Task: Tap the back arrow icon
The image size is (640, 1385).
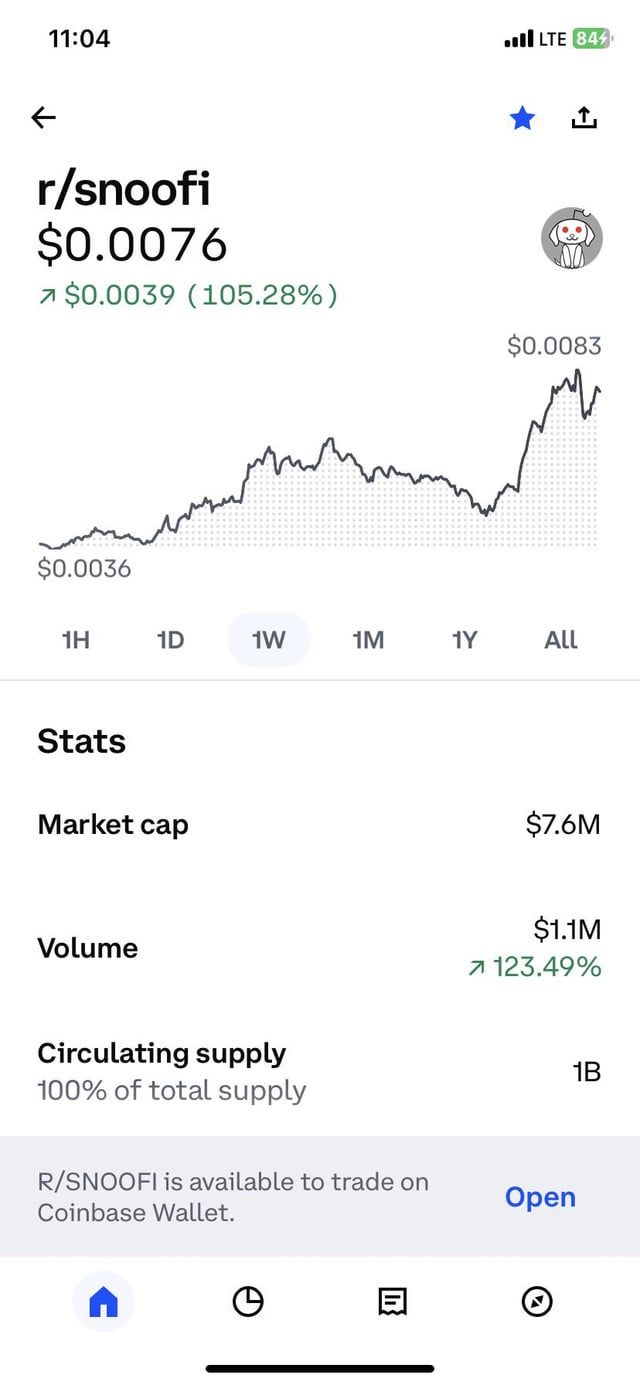Action: [44, 118]
